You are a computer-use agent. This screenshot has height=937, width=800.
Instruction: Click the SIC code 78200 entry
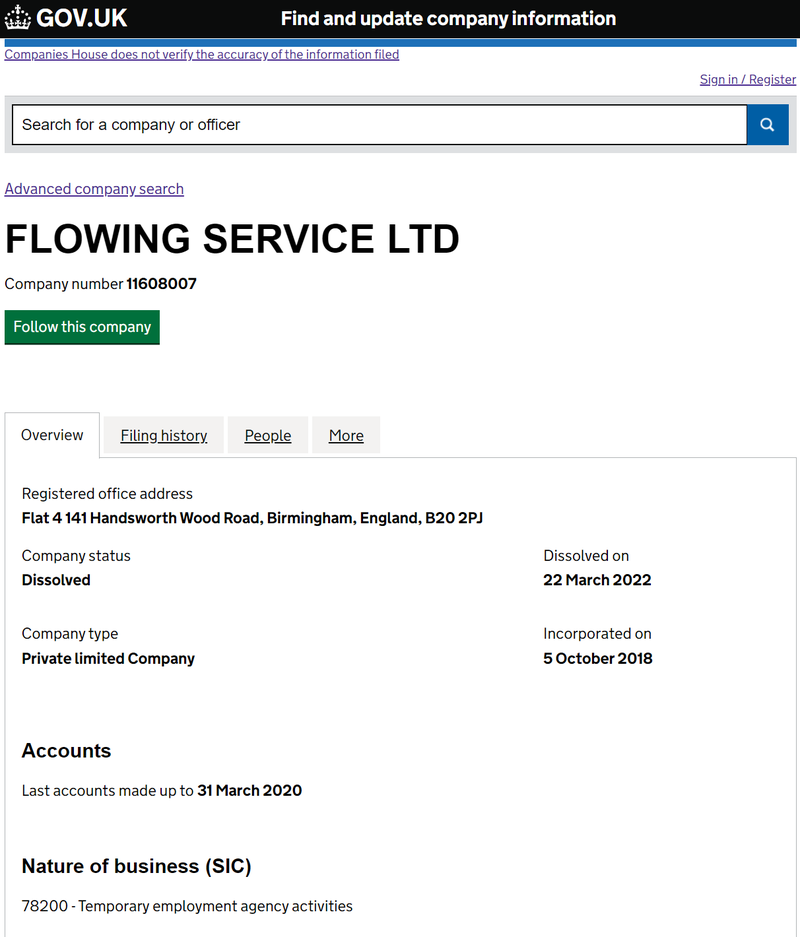click(187, 906)
